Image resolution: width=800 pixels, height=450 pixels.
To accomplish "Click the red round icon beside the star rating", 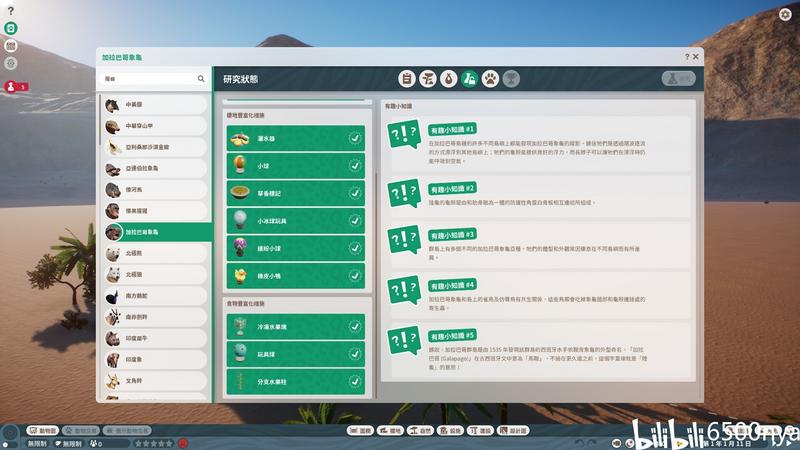I will (x=183, y=443).
